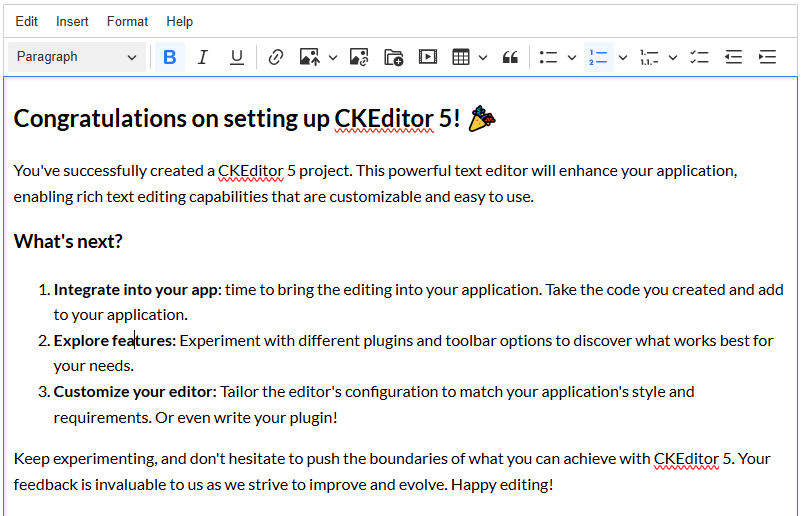Viewport: 805px width, 516px height.
Task: Insert media embed icon
Action: pos(428,57)
